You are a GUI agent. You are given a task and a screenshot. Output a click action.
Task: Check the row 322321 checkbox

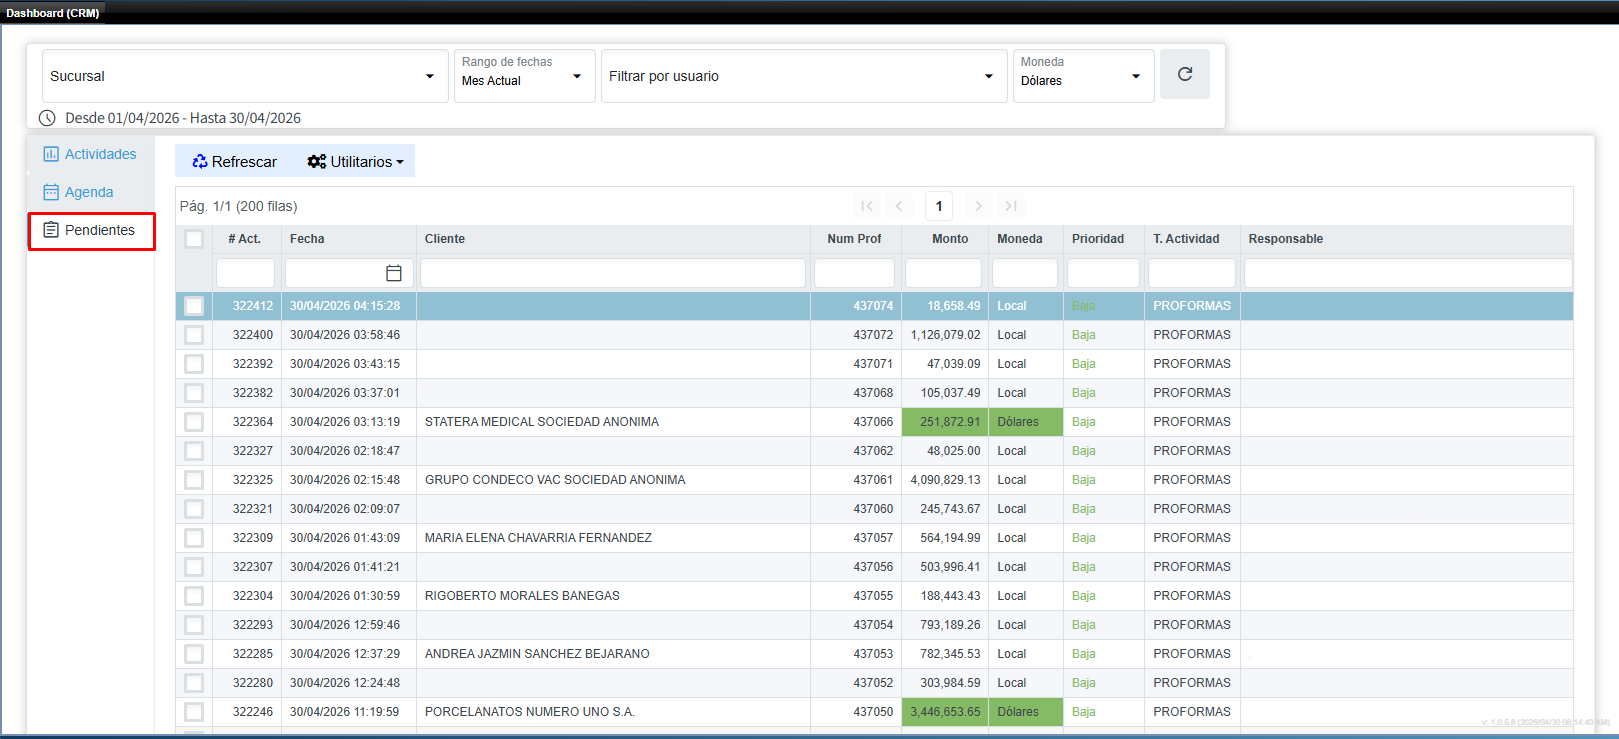click(194, 509)
